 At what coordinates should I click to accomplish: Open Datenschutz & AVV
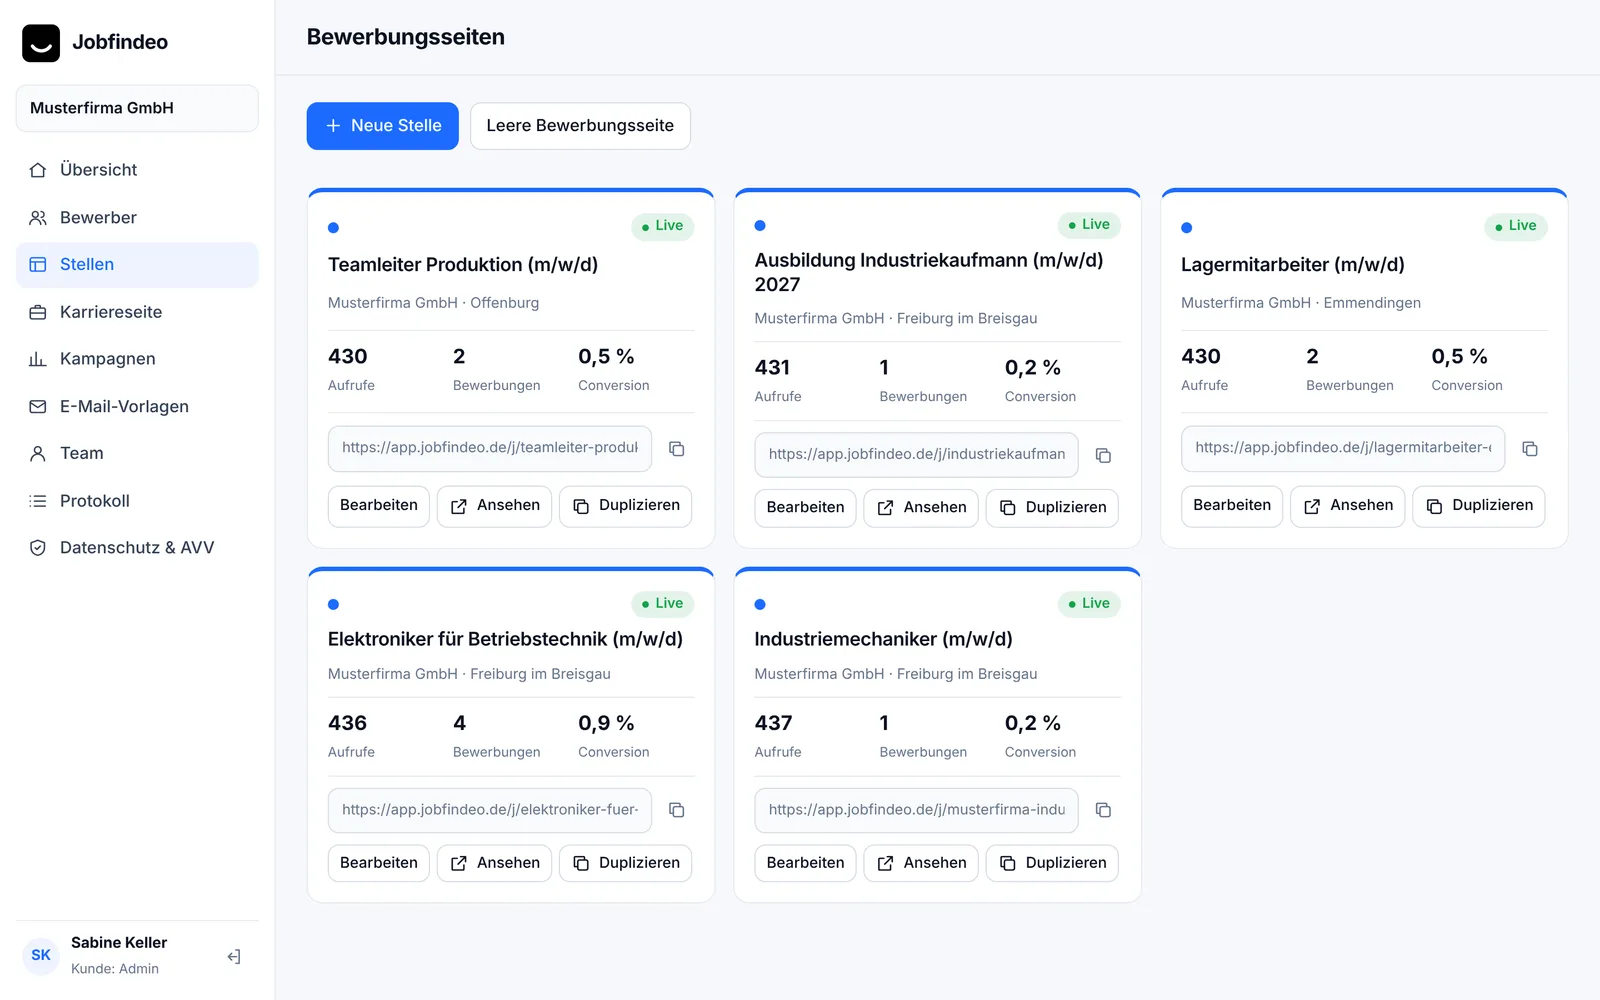(137, 548)
